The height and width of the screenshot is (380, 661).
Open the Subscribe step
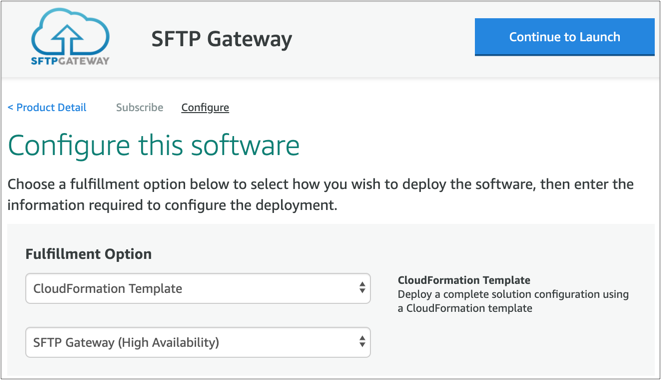tap(140, 108)
